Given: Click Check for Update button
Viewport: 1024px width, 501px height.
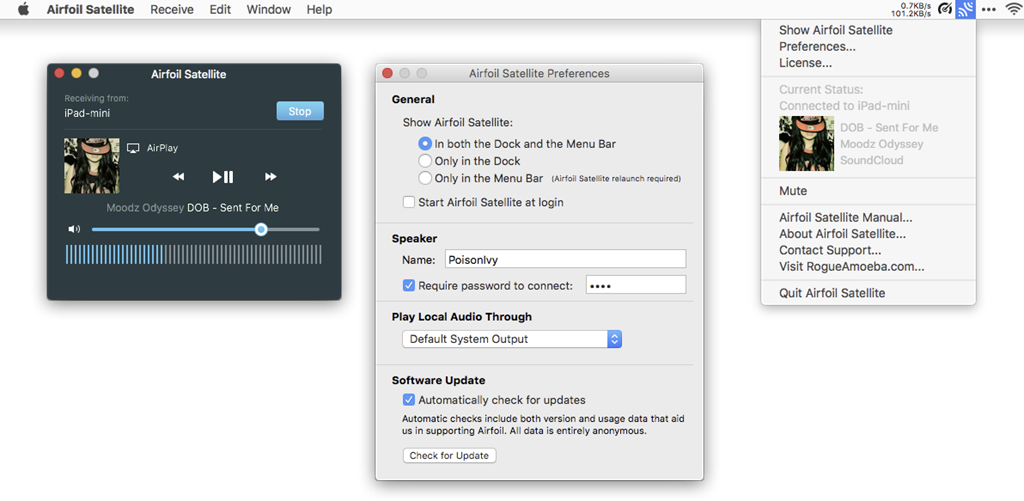Looking at the screenshot, I should (x=449, y=455).
